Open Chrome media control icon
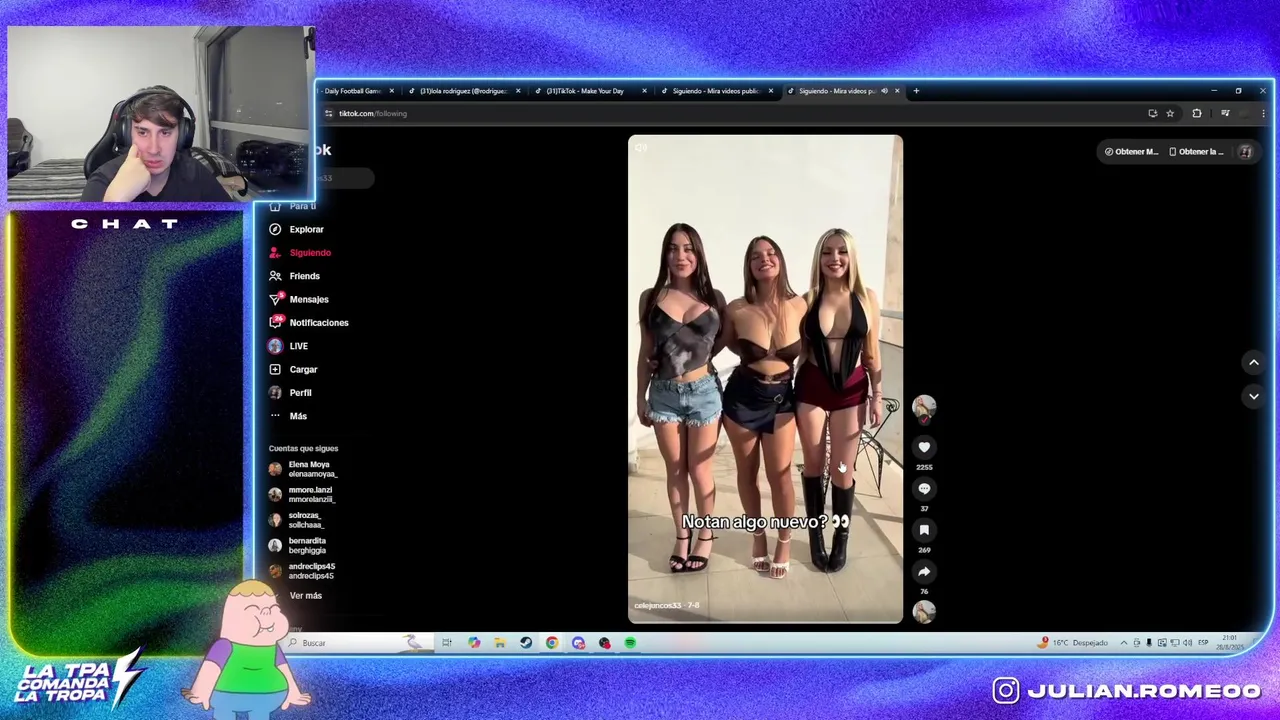Image resolution: width=1280 pixels, height=720 pixels. click(x=1225, y=113)
